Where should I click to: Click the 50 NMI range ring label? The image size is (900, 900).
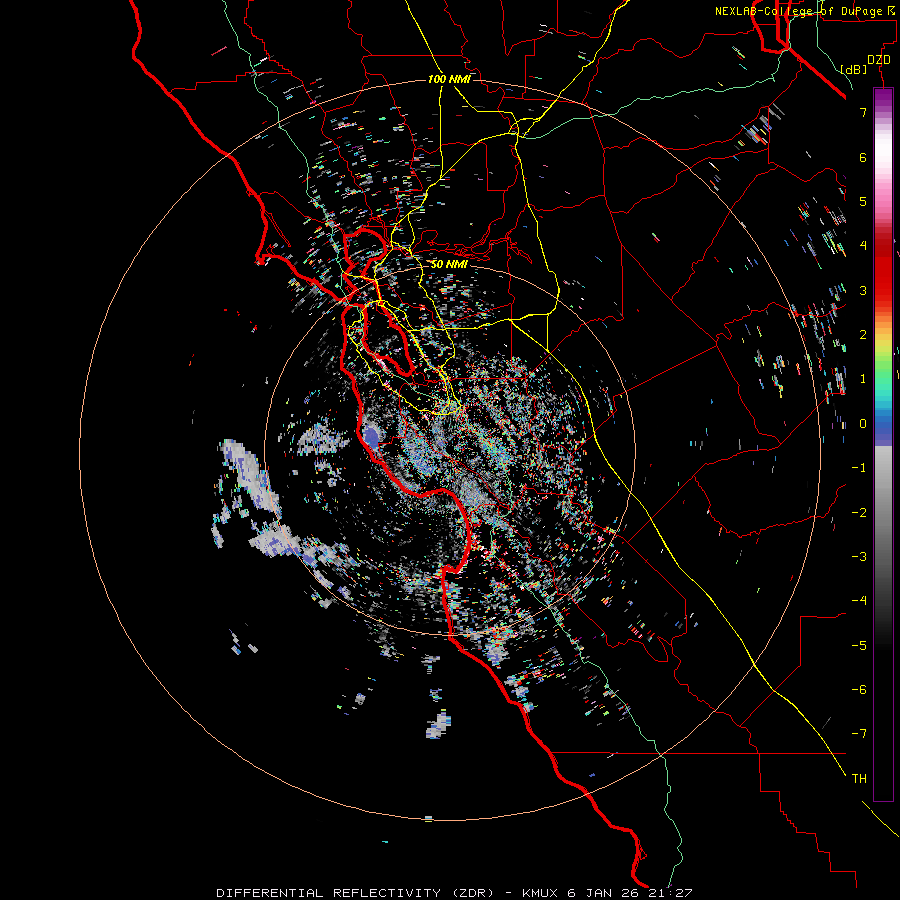click(449, 264)
